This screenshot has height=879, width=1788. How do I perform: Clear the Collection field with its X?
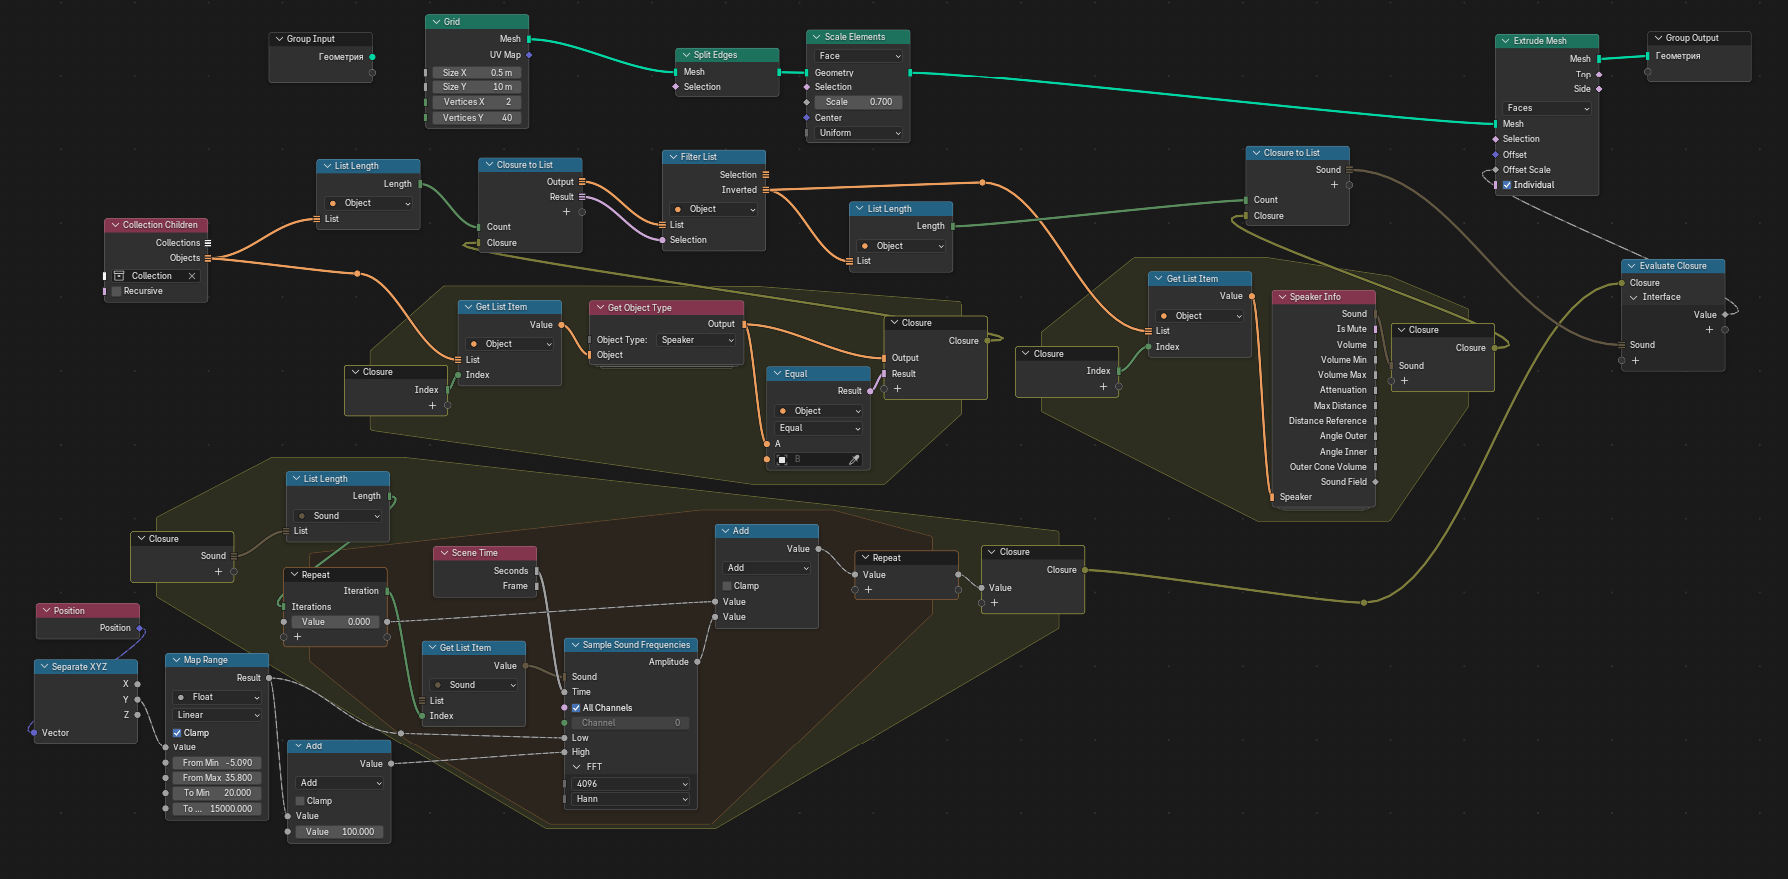coord(192,276)
